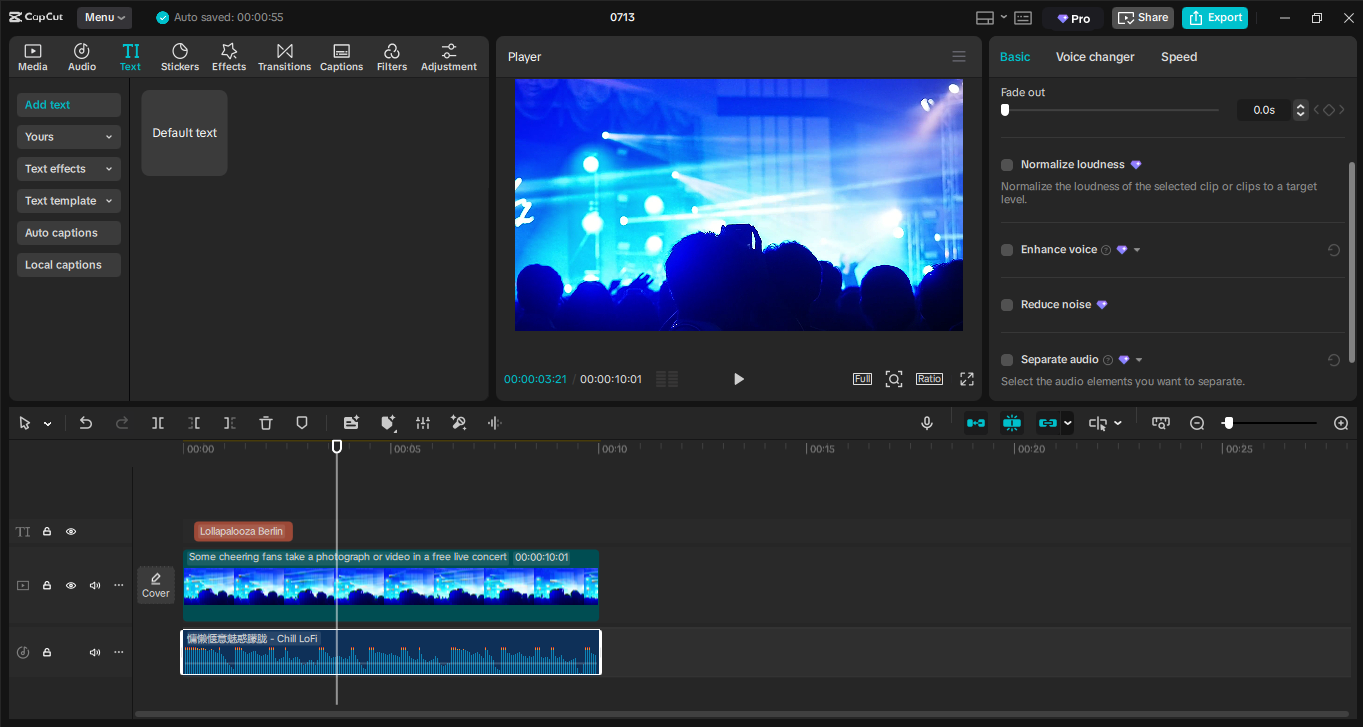Open the Stickers panel

(x=180, y=56)
